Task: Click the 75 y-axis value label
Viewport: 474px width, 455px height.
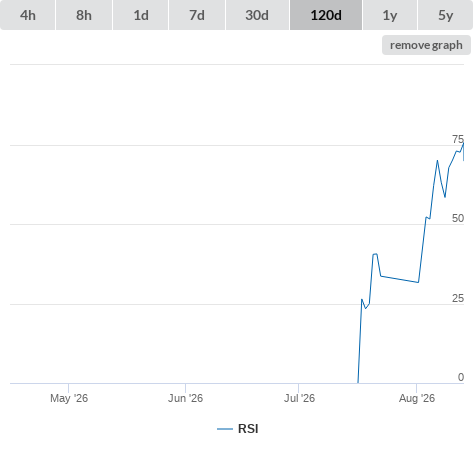Action: [458, 139]
